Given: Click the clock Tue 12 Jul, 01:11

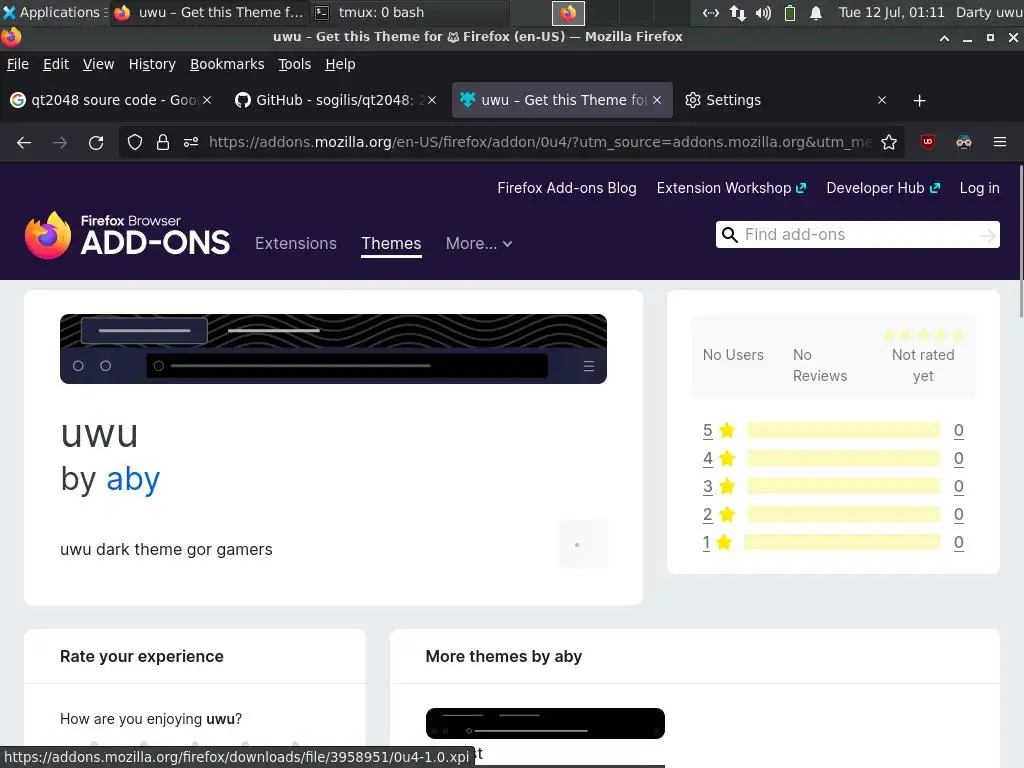Looking at the screenshot, I should [x=891, y=12].
